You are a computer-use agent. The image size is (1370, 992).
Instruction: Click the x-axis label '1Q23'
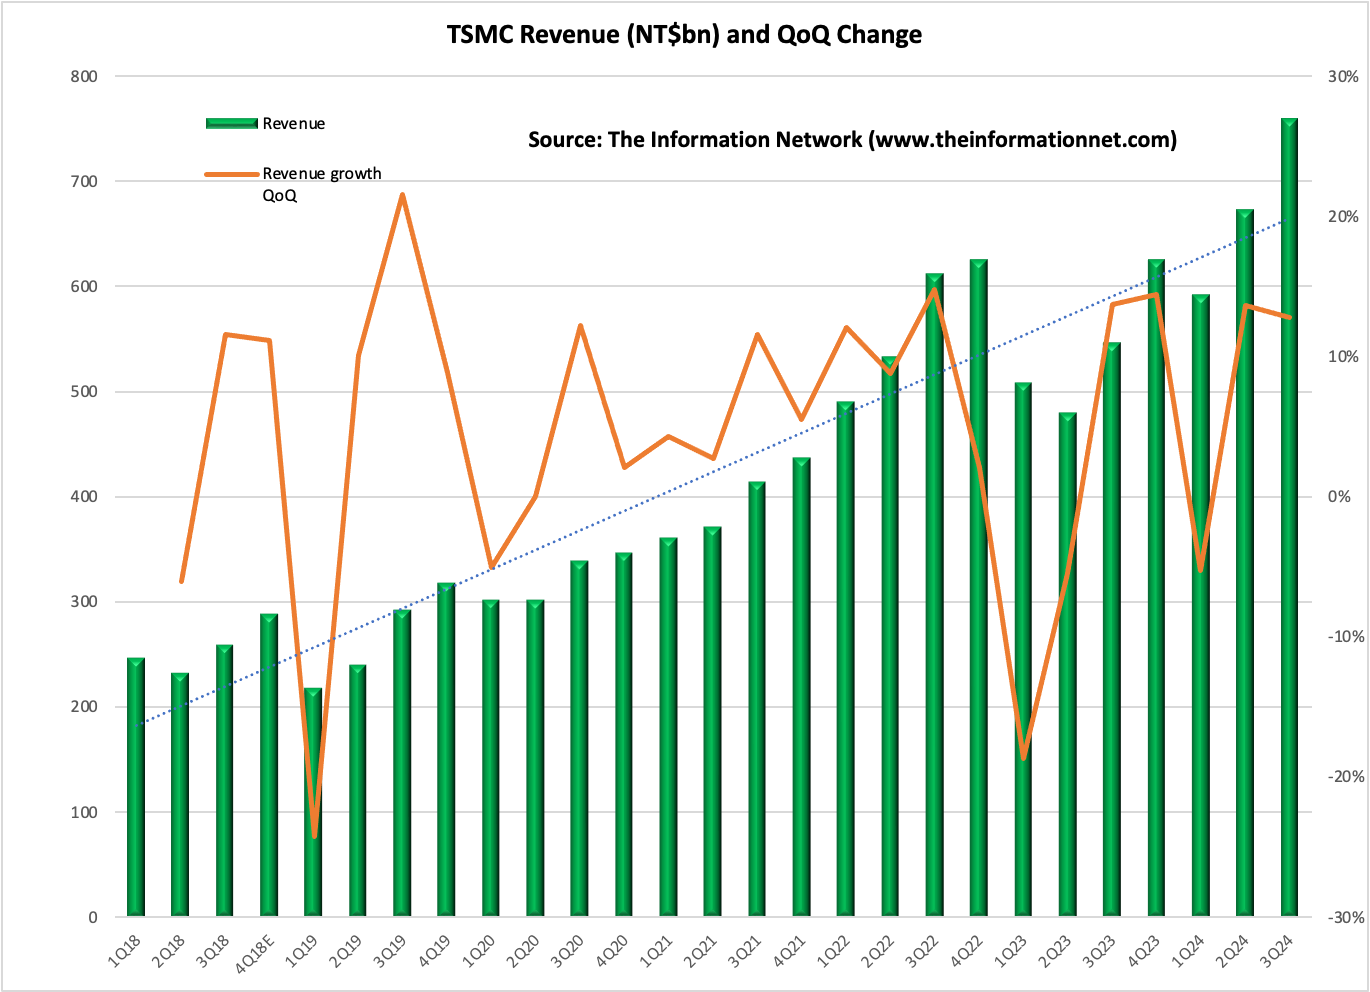pos(1010,948)
